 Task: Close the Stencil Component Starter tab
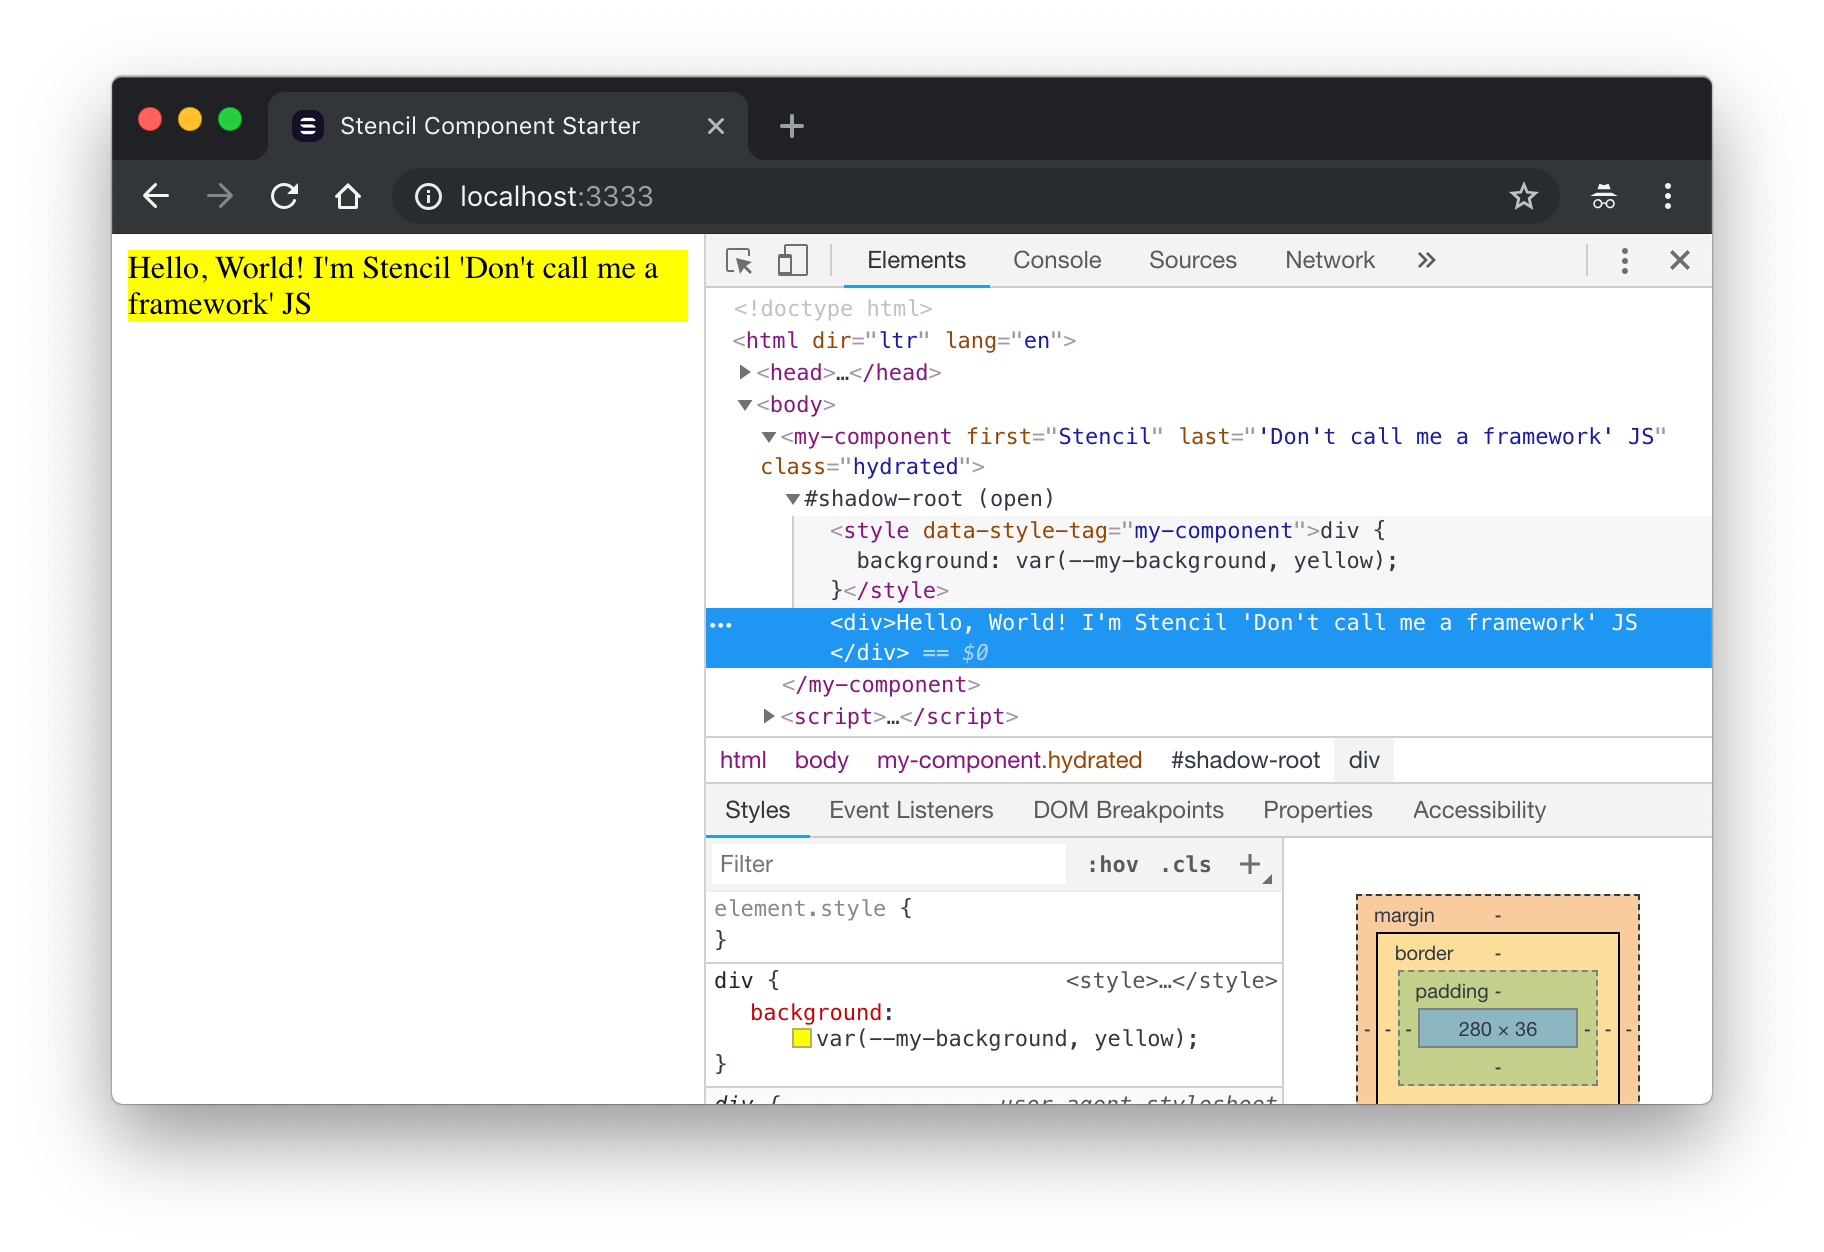715,126
